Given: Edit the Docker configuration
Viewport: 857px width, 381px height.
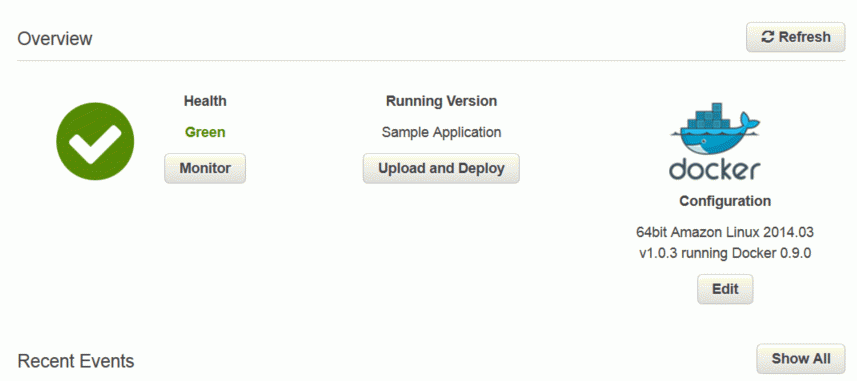Looking at the screenshot, I should coord(725,289).
